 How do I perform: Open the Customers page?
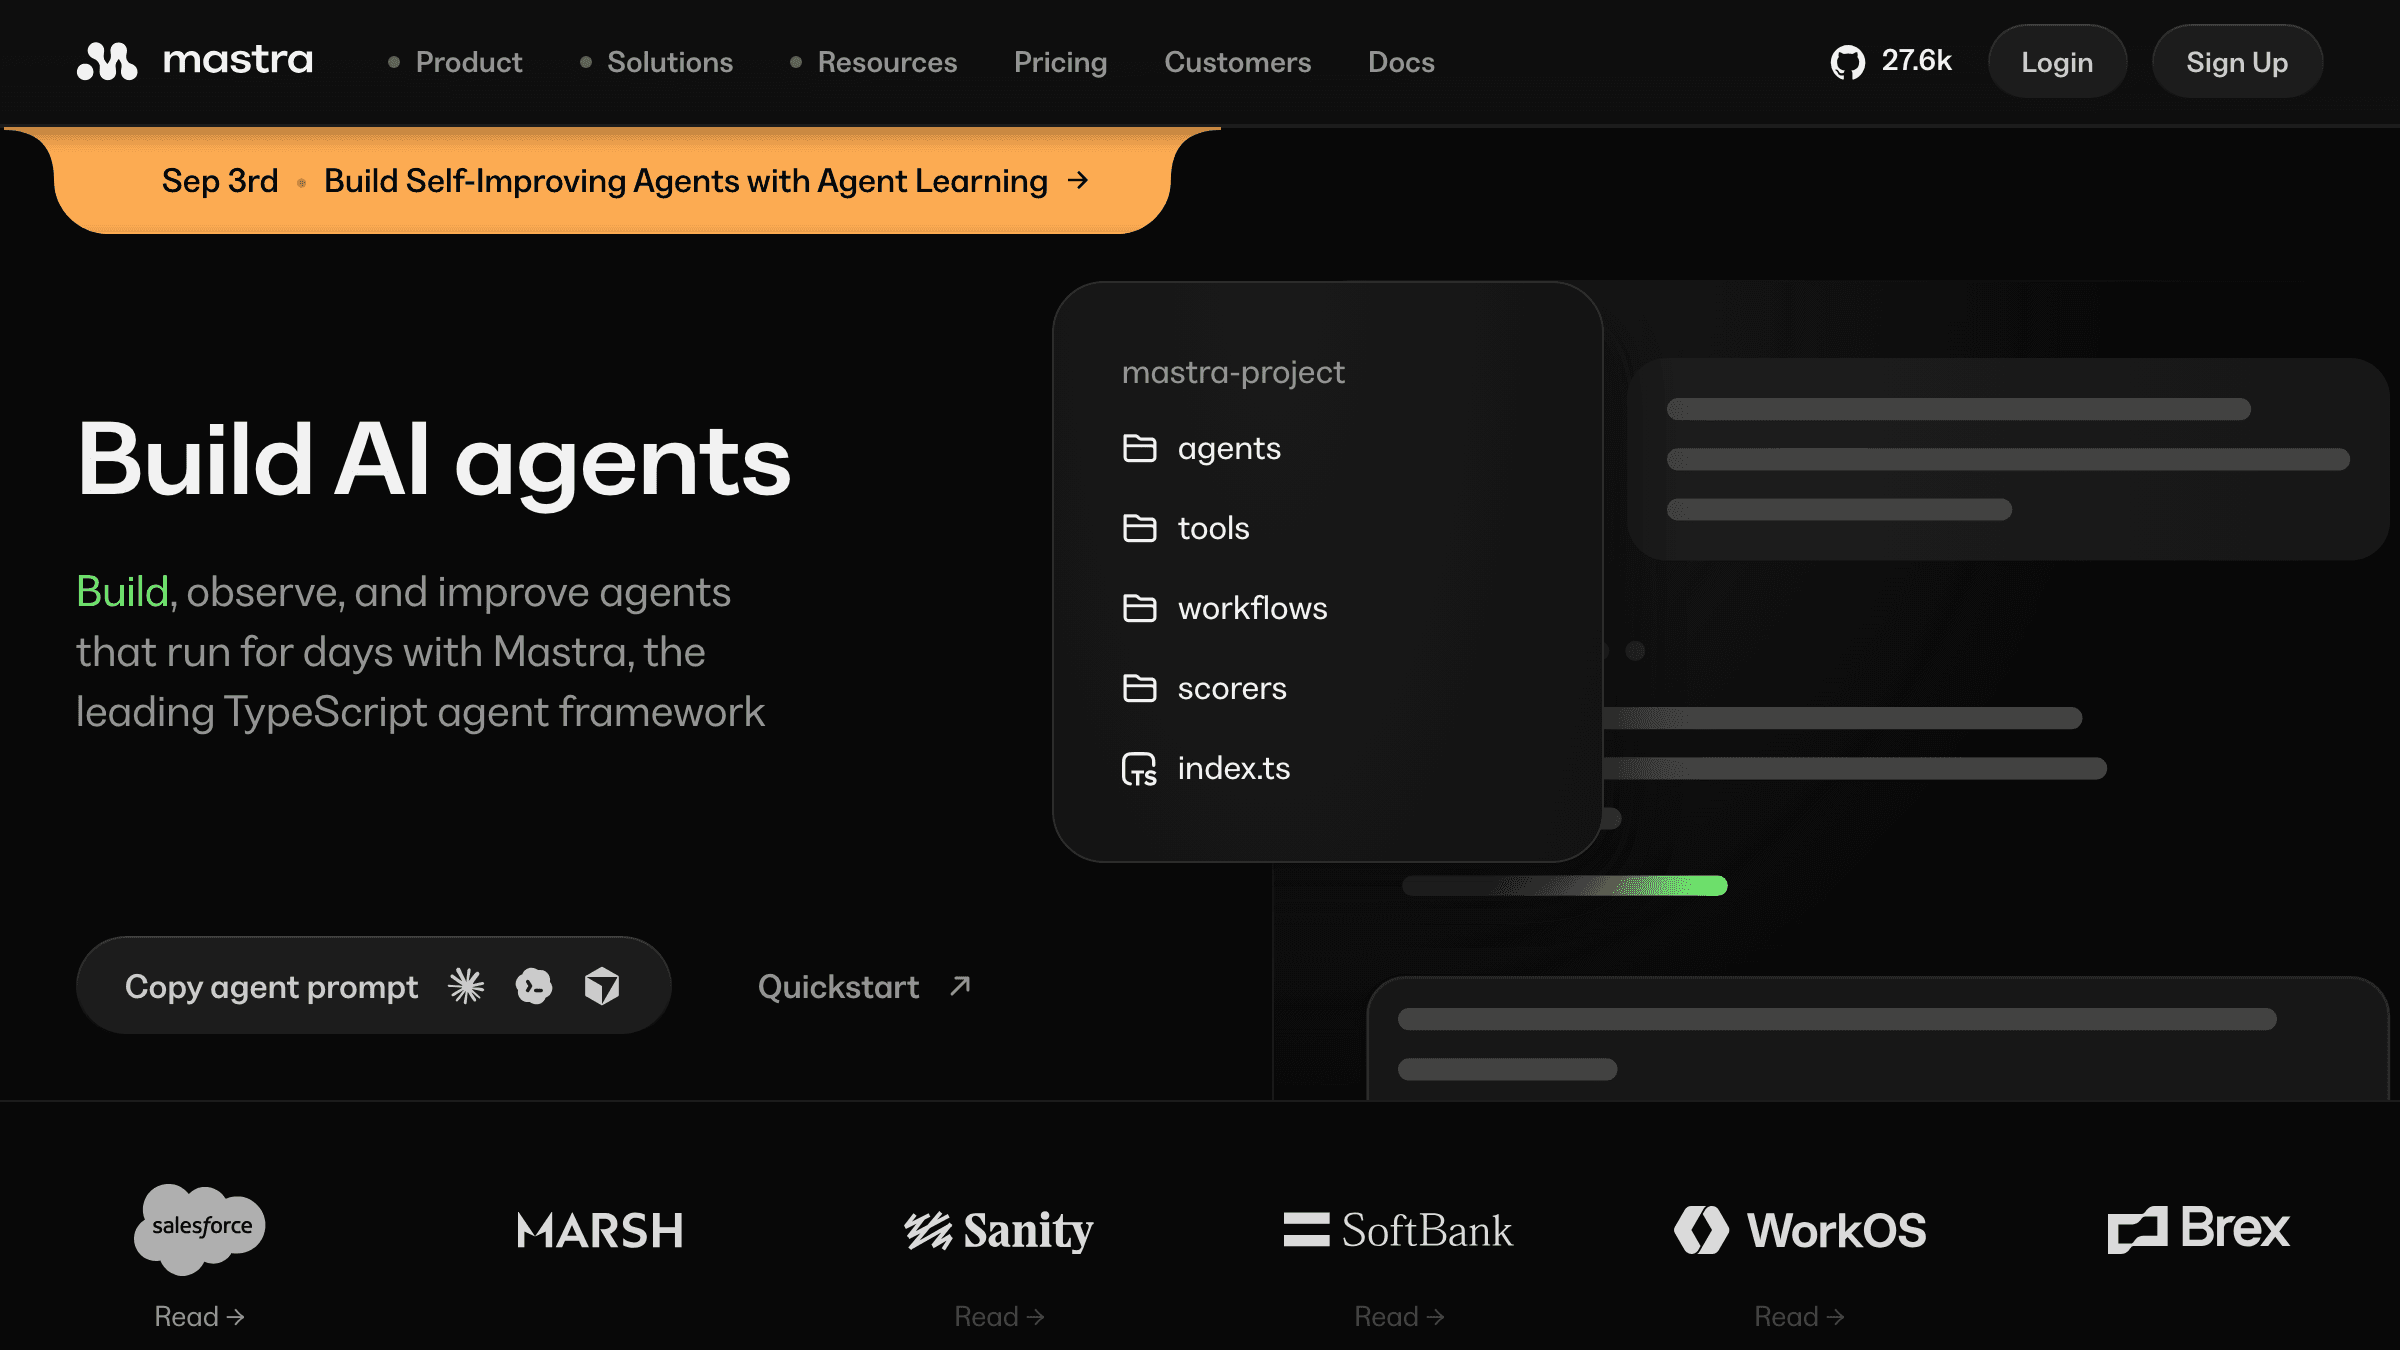(x=1238, y=62)
